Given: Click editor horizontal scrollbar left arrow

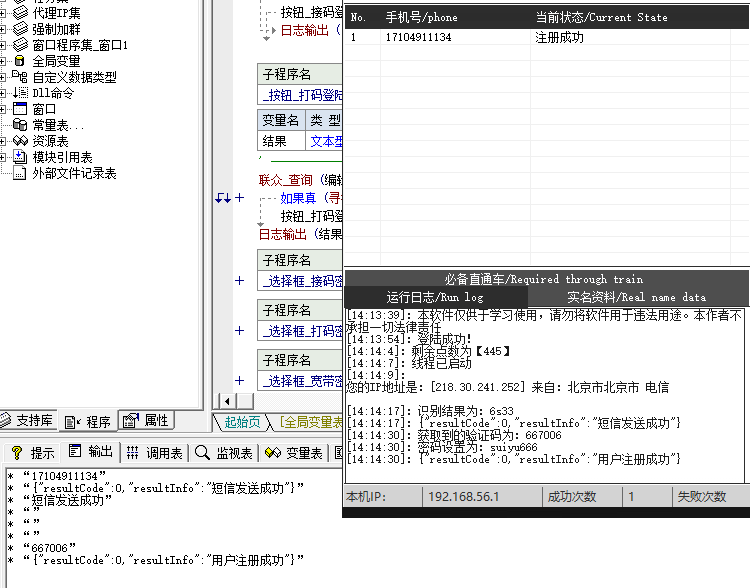Looking at the screenshot, I should pyautogui.click(x=227, y=401).
